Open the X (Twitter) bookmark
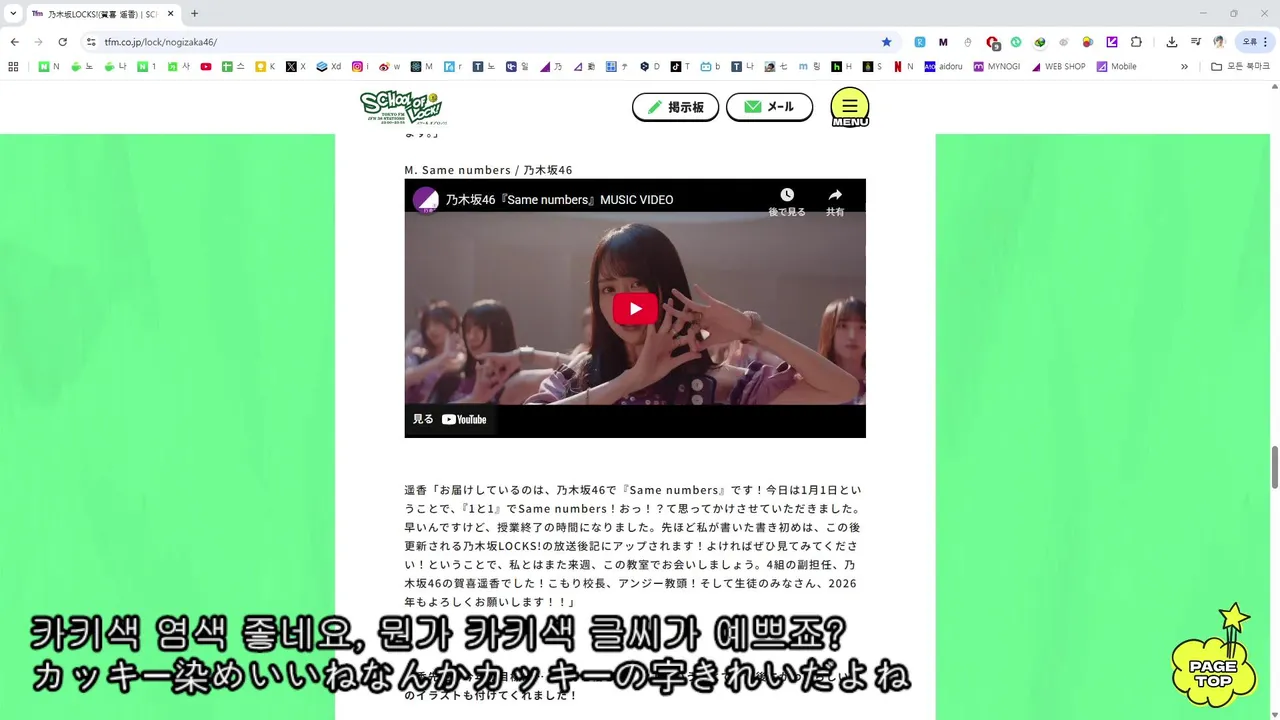 [x=296, y=67]
